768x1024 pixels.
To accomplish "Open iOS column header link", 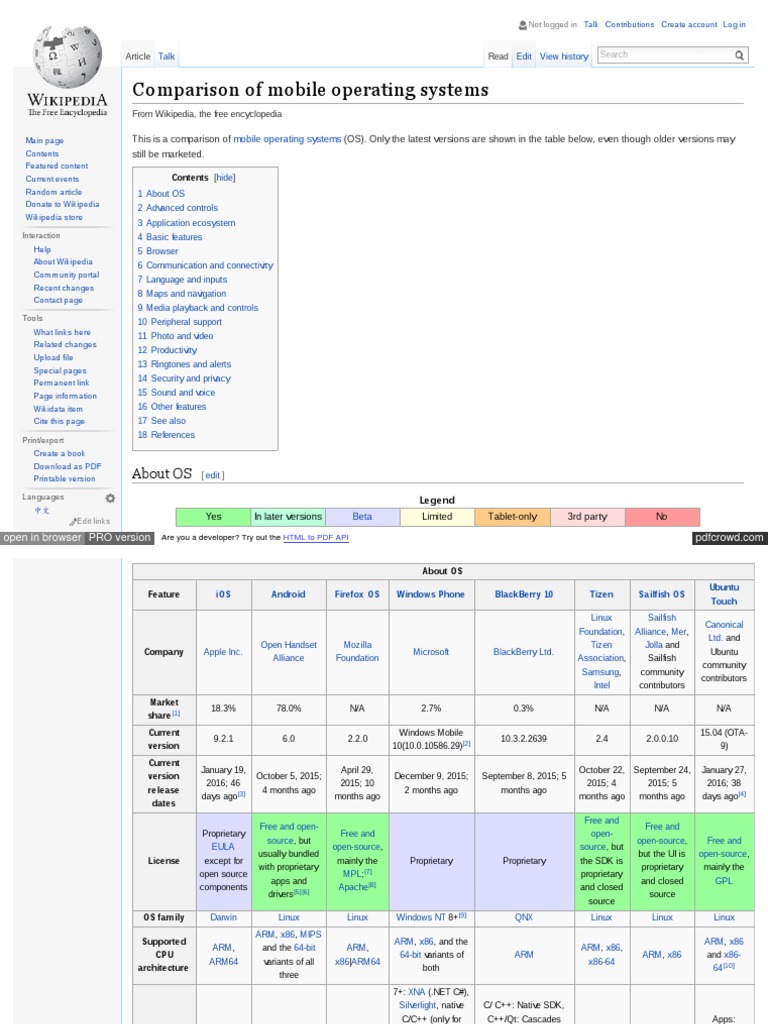I will 223,595.
